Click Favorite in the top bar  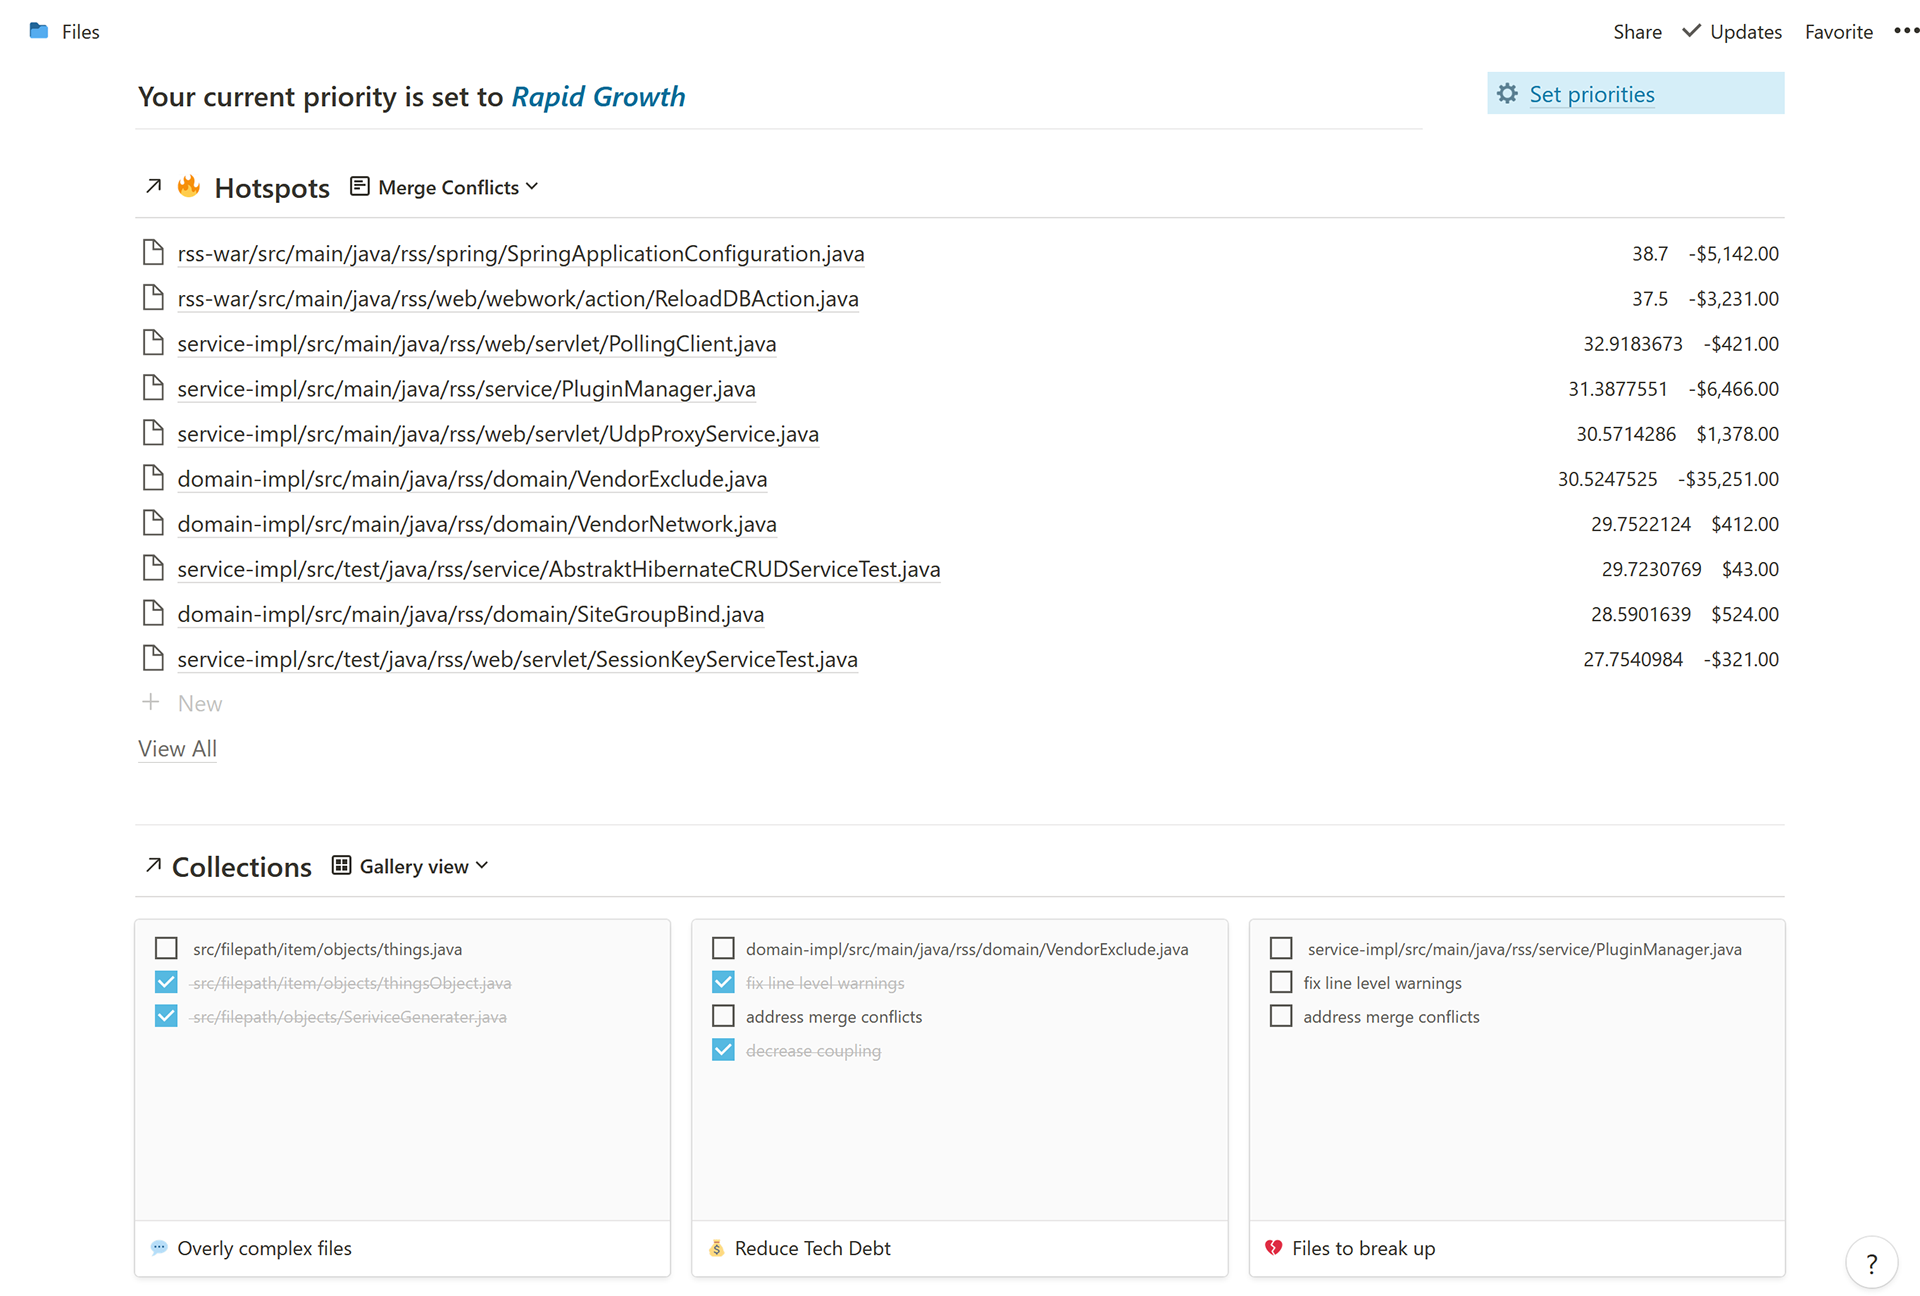click(x=1838, y=32)
